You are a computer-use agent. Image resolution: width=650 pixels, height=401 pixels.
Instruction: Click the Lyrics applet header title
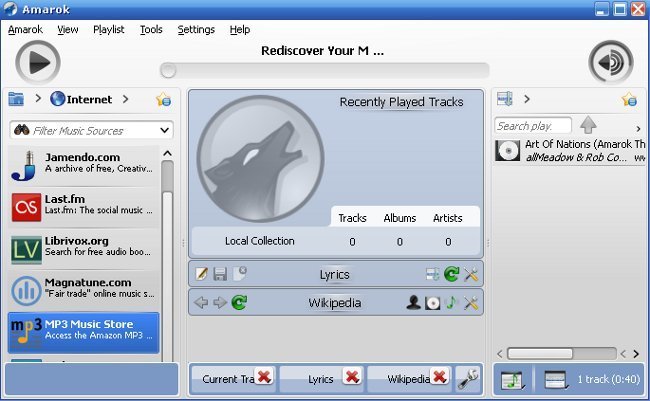click(335, 275)
